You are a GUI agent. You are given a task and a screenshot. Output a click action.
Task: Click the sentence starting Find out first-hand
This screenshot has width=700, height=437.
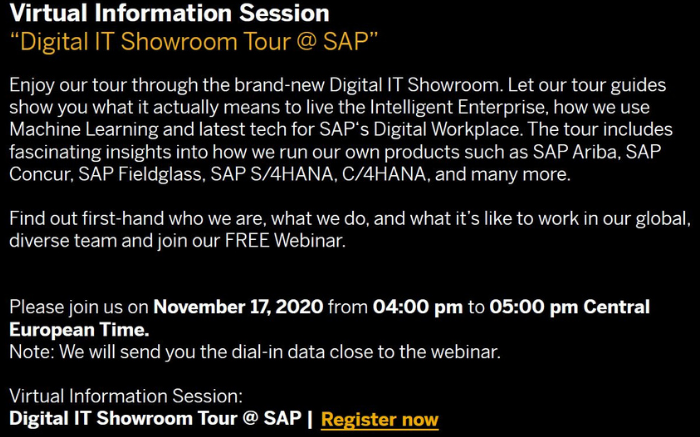350,230
